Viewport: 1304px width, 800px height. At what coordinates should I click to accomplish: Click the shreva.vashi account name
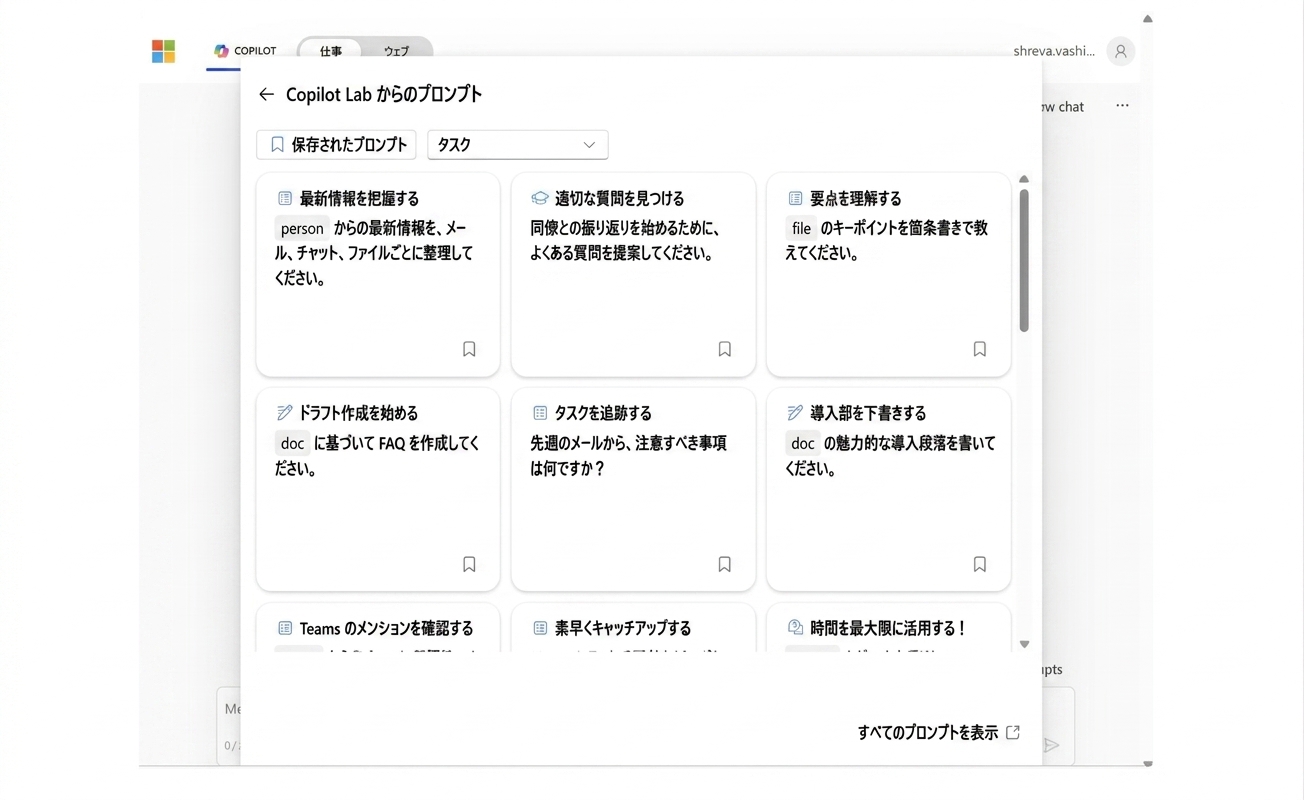[1054, 51]
